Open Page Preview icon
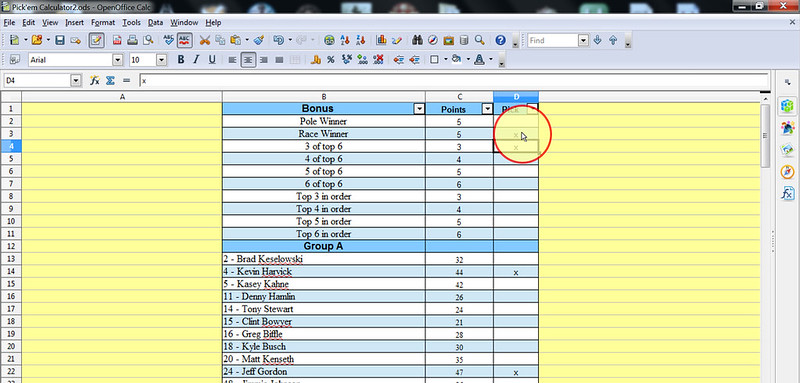The image size is (800, 383). (148, 40)
